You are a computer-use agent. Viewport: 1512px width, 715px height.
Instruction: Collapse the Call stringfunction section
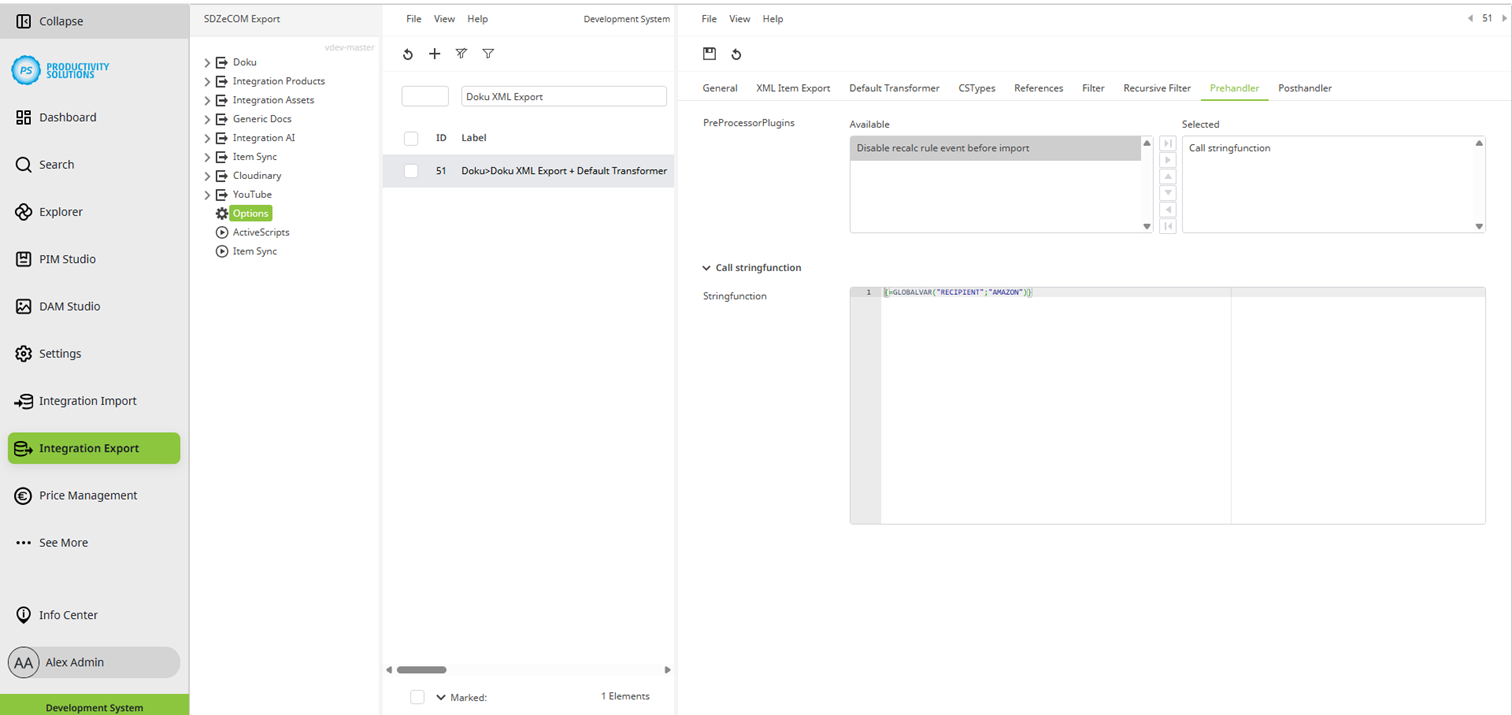pyautogui.click(x=707, y=267)
